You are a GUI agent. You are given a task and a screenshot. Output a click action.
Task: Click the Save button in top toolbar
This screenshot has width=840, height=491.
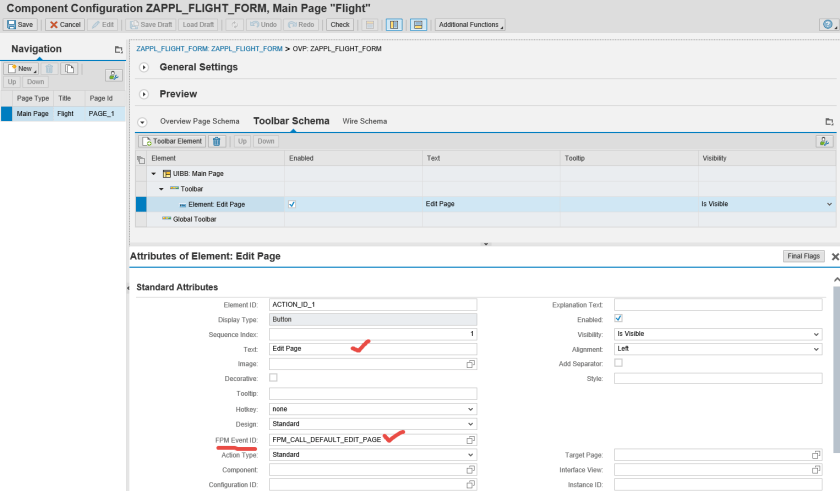click(x=21, y=24)
